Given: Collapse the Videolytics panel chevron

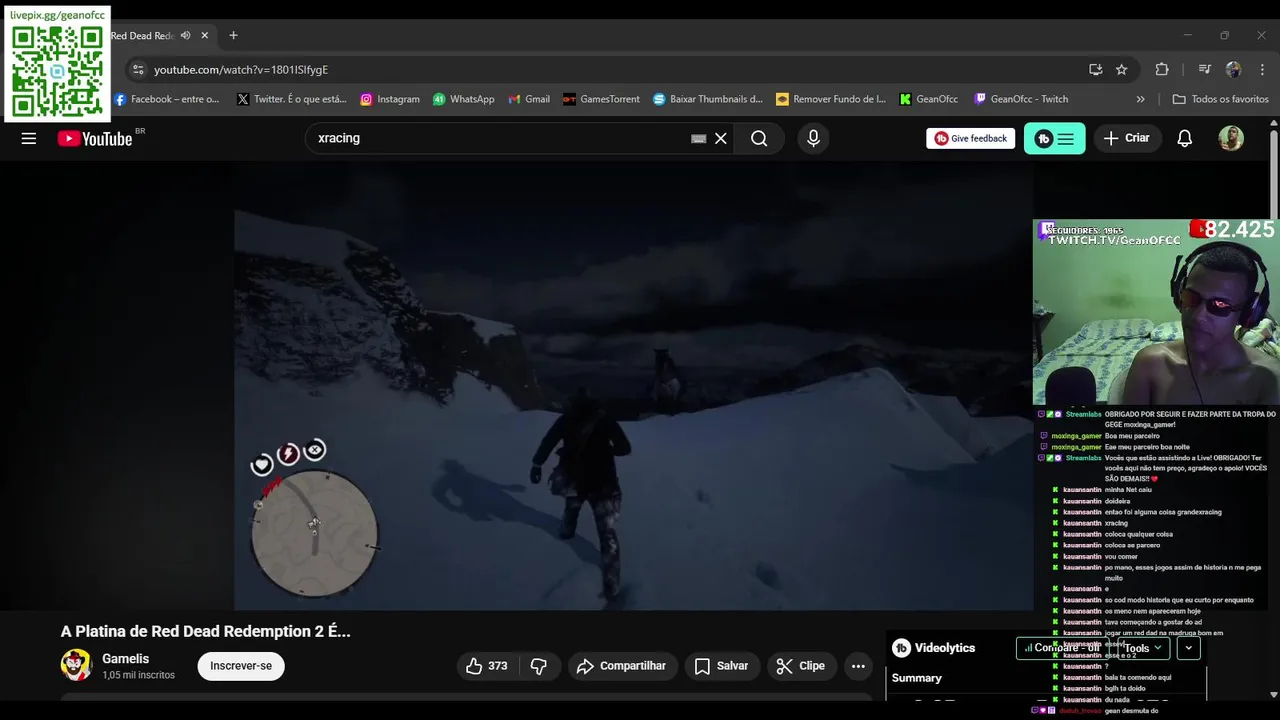Looking at the screenshot, I should click(x=1188, y=648).
